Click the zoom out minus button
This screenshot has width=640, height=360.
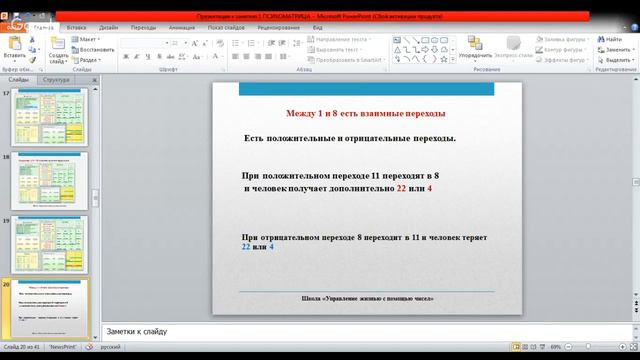568,347
